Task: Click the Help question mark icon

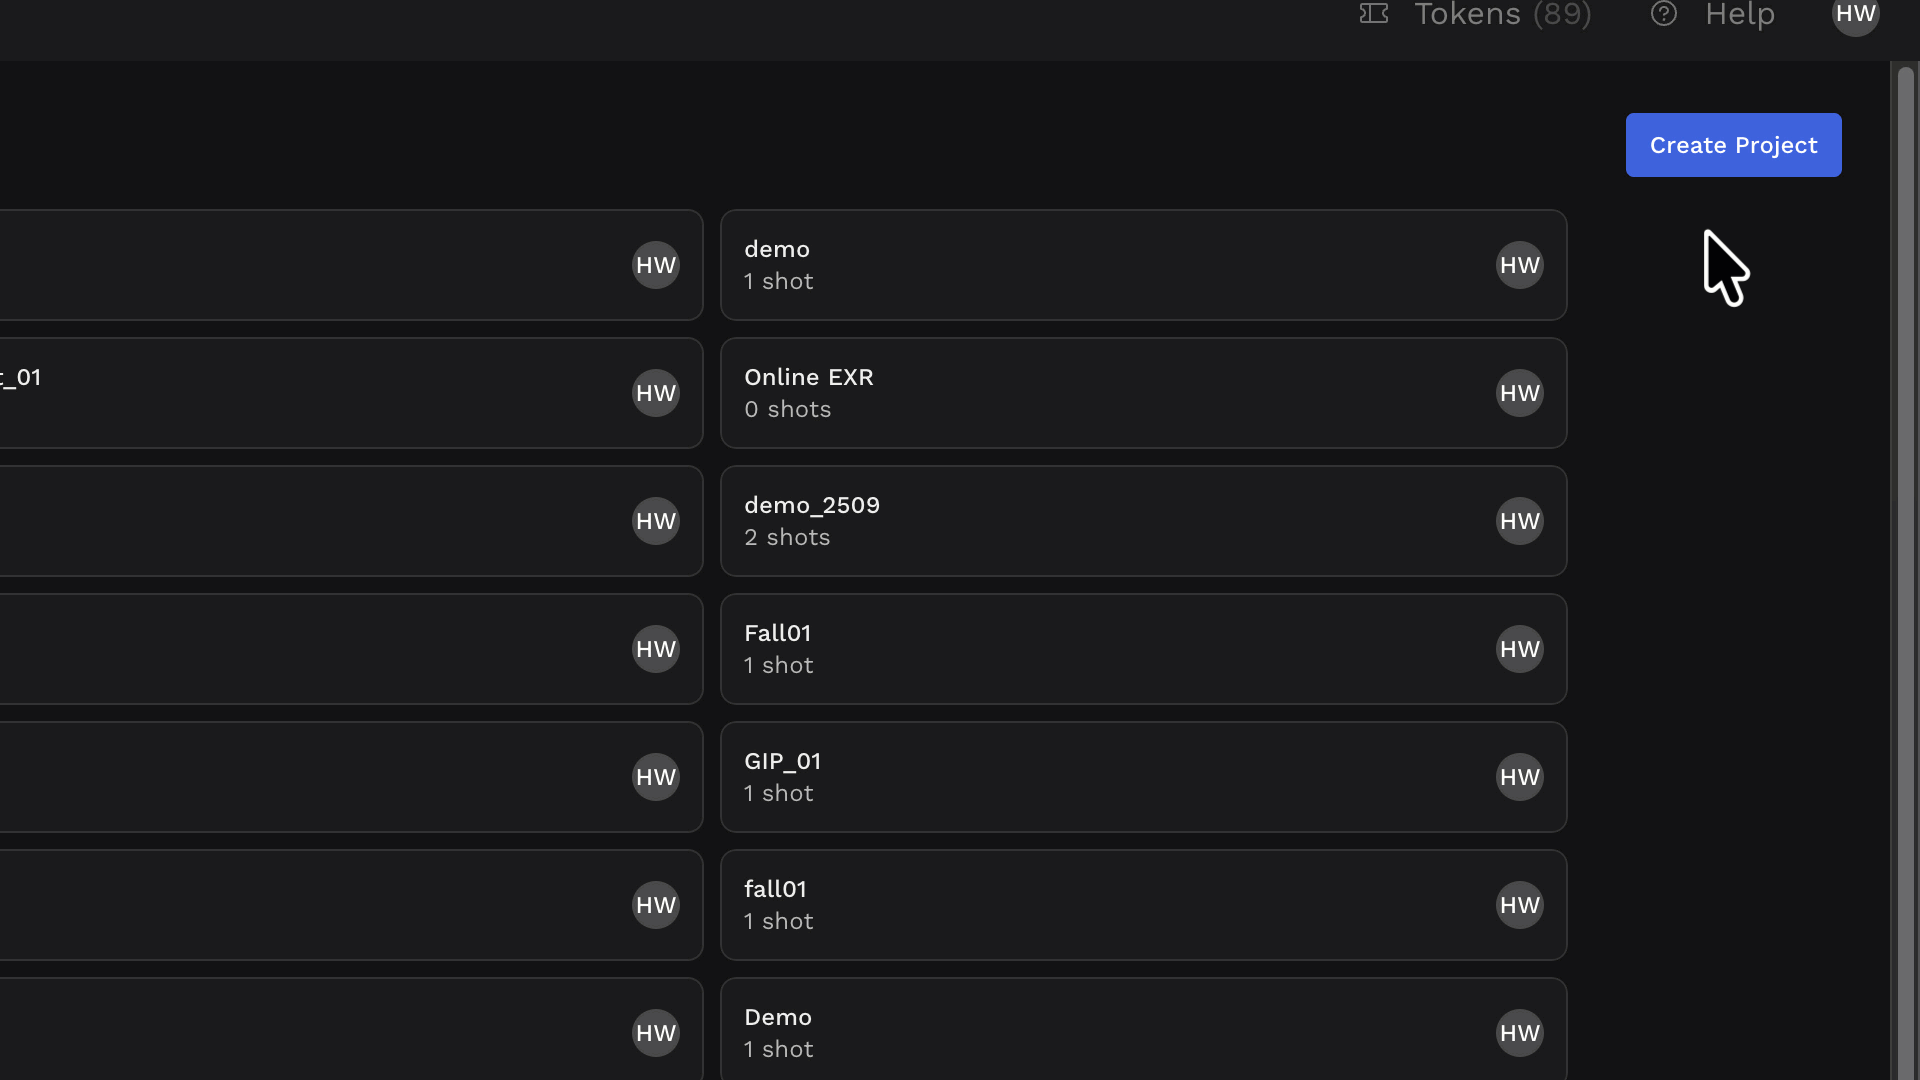Action: pos(1664,14)
